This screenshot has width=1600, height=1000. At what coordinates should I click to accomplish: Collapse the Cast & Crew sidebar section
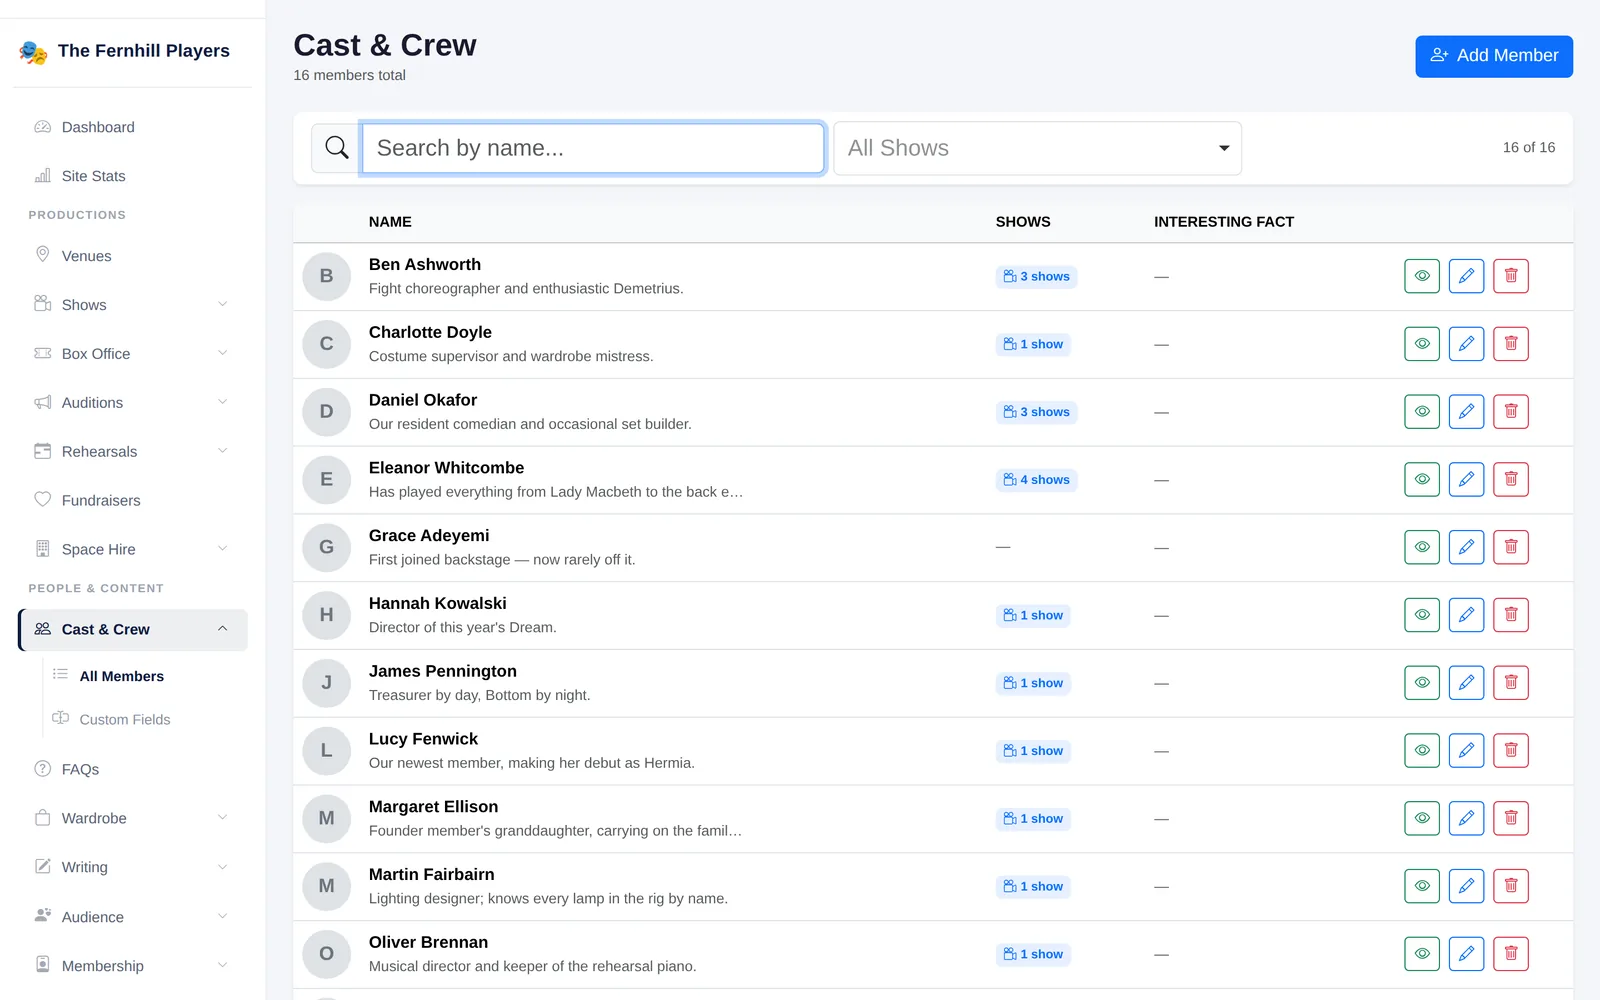click(133, 630)
